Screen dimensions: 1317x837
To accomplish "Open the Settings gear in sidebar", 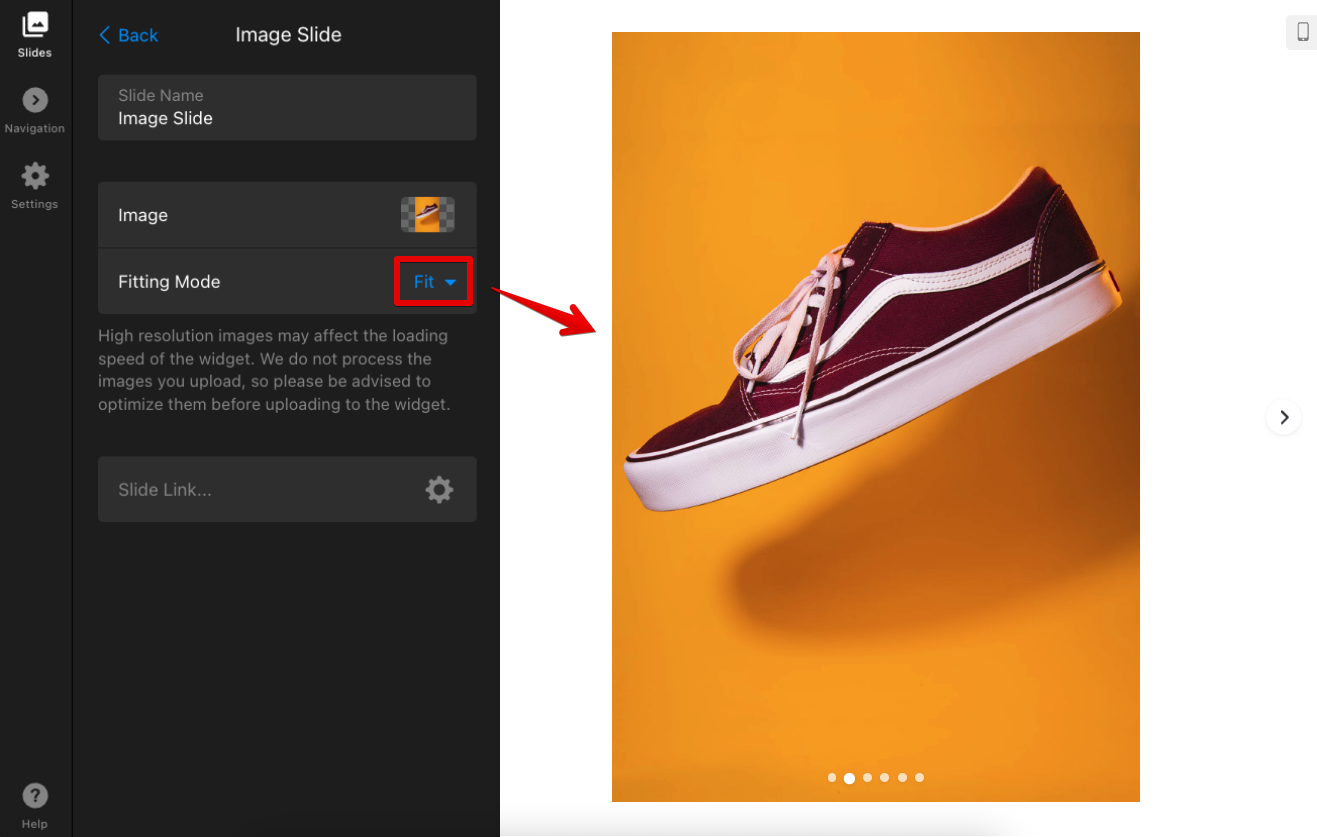I will point(35,187).
